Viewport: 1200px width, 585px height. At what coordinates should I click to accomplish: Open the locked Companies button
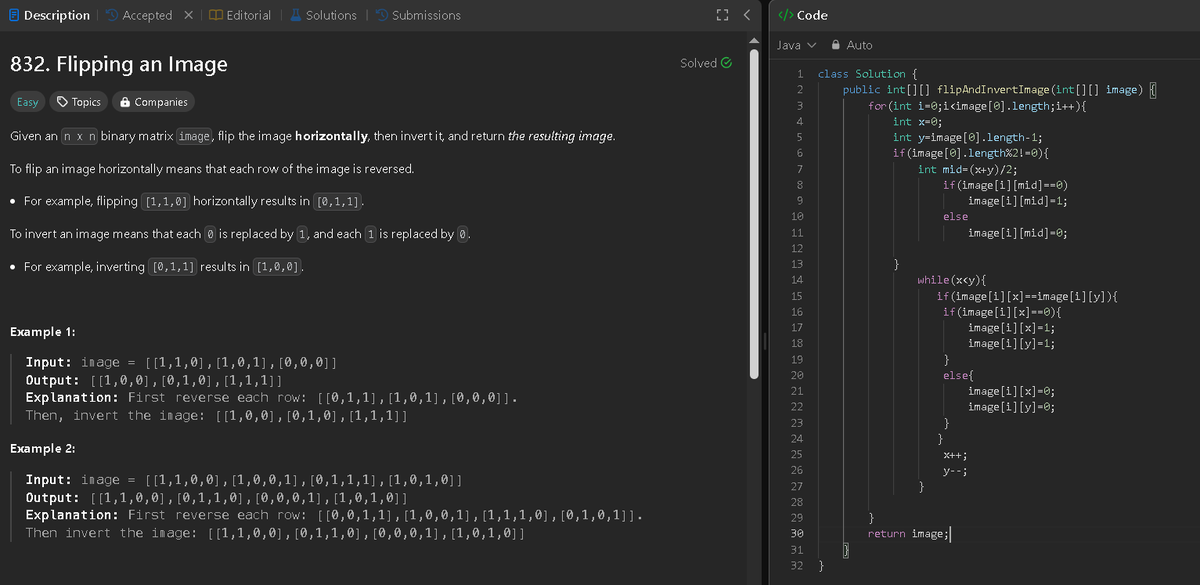pyautogui.click(x=153, y=102)
